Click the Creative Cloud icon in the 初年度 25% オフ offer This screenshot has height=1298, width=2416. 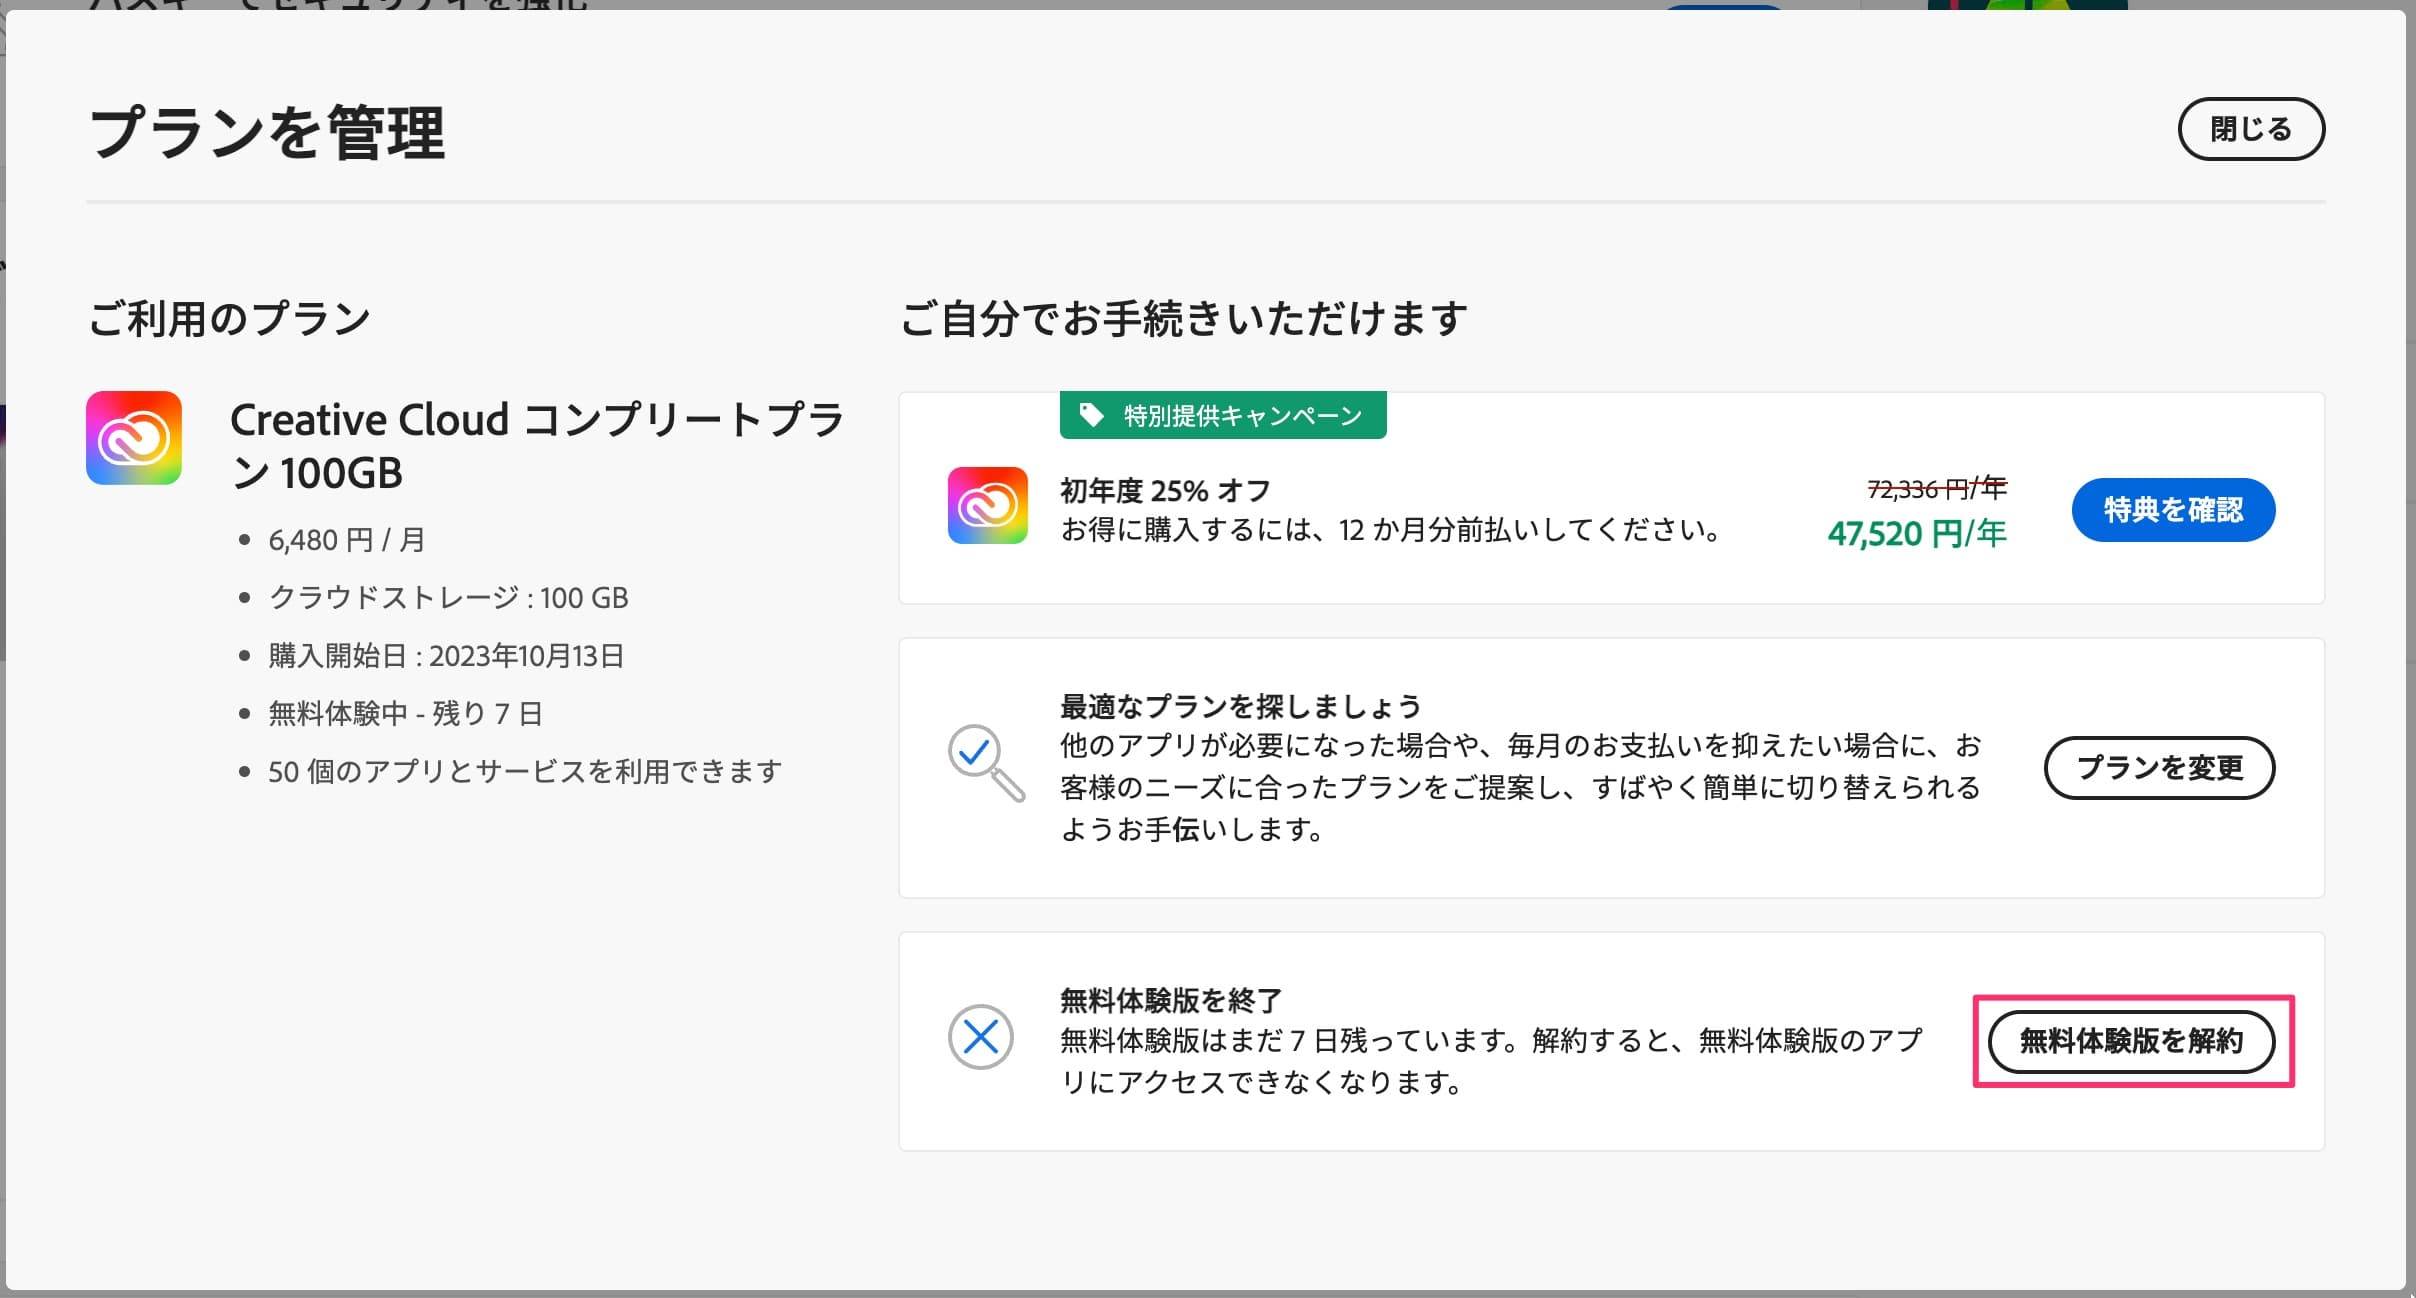(987, 505)
